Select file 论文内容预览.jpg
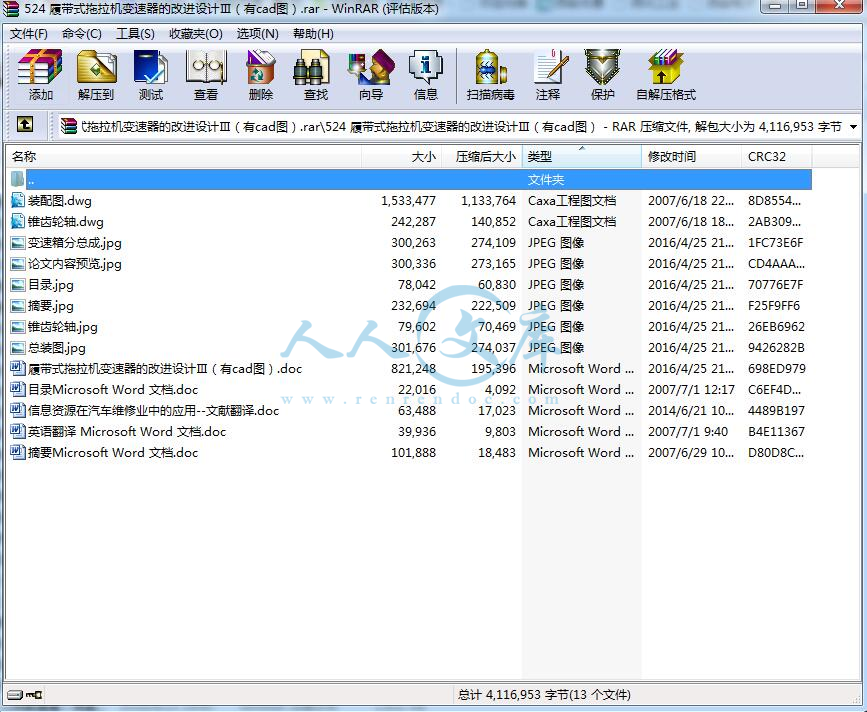 pyautogui.click(x=75, y=263)
